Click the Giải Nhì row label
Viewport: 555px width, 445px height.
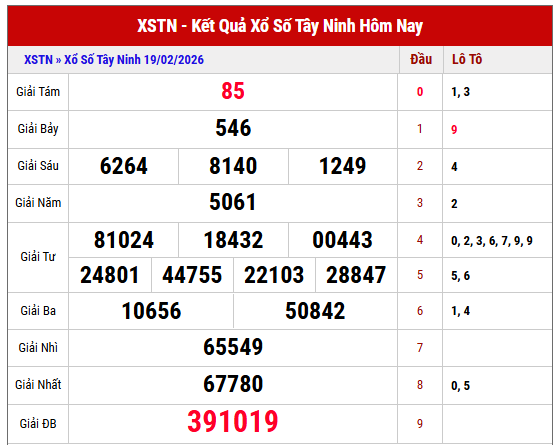coord(38,348)
